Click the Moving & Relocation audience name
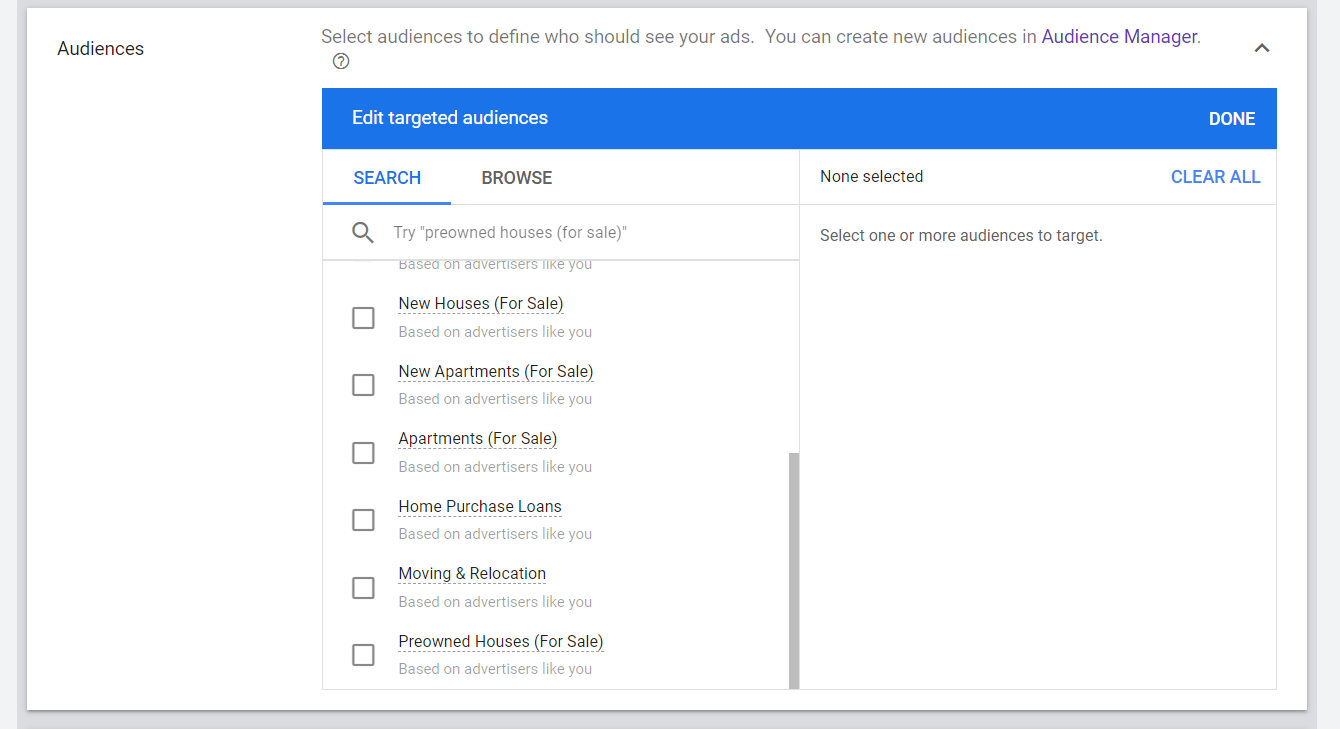 point(472,574)
